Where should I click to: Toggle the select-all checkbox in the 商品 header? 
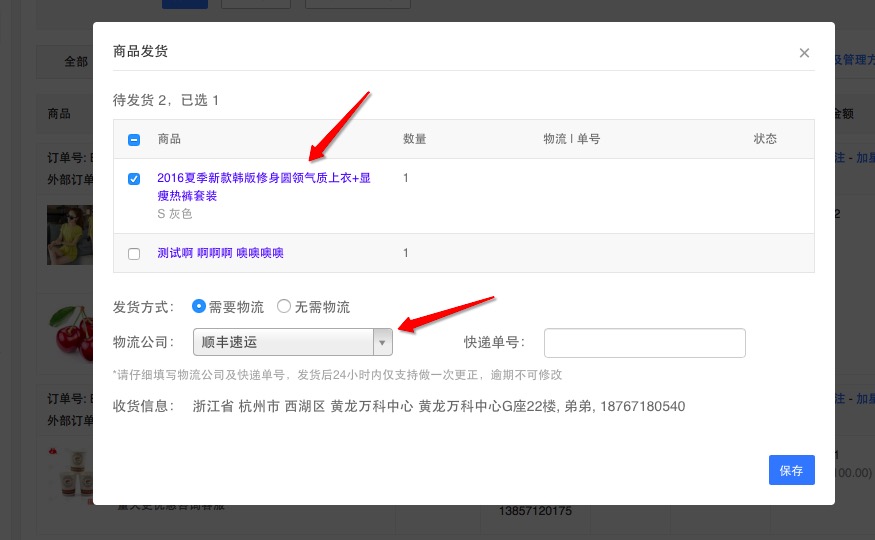click(x=134, y=139)
